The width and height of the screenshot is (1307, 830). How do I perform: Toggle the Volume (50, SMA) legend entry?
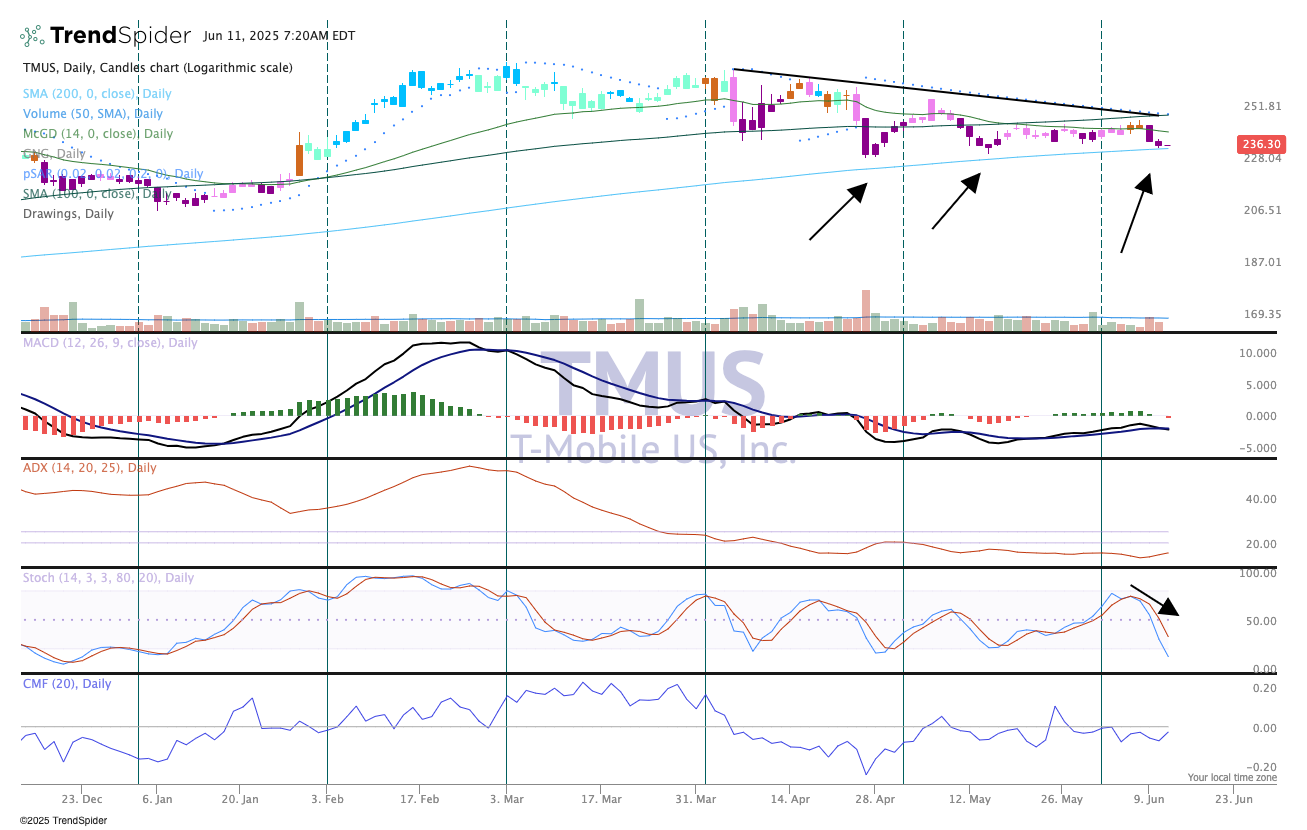coord(93,114)
